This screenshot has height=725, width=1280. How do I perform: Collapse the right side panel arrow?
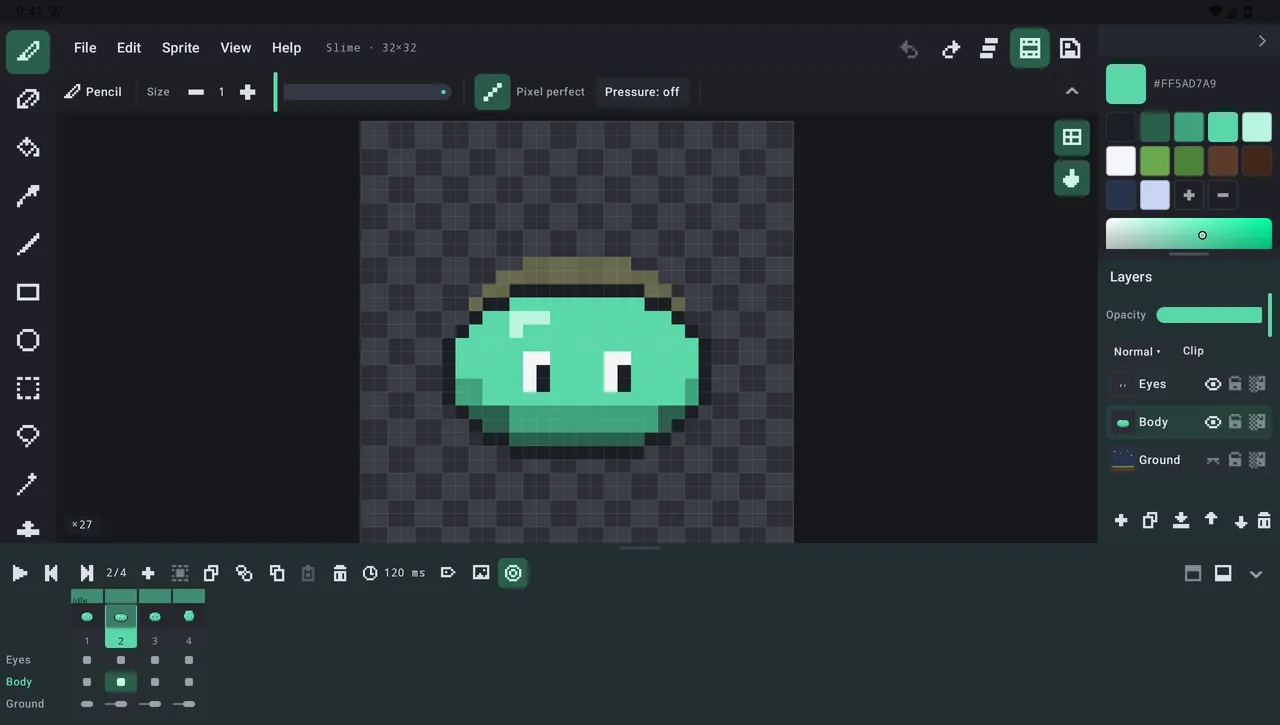point(1262,42)
